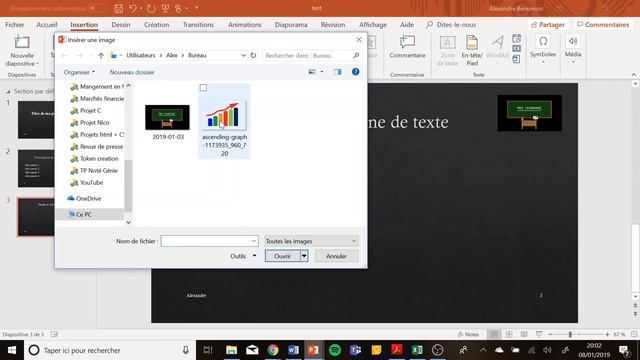Open the Révision ribbon tab
The height and width of the screenshot is (360, 640).
pyautogui.click(x=333, y=25)
